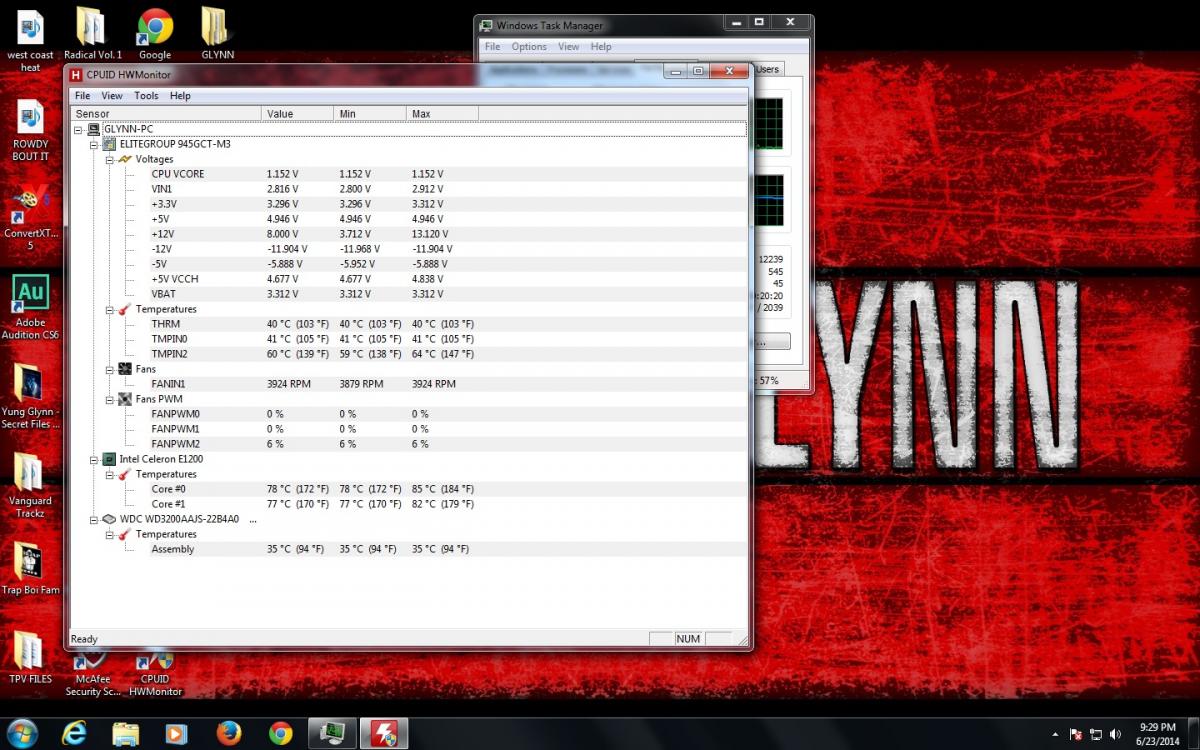Select the McAfee Security Scan desktop shortcut
The width and height of the screenshot is (1200, 750).
(x=93, y=675)
